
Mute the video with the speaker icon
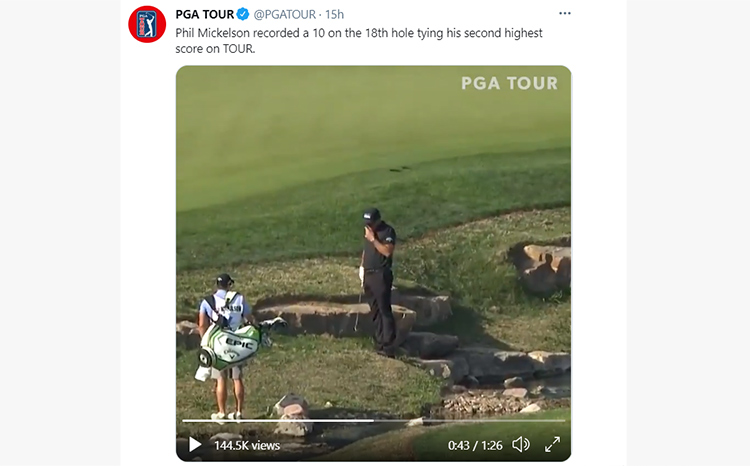pos(520,444)
